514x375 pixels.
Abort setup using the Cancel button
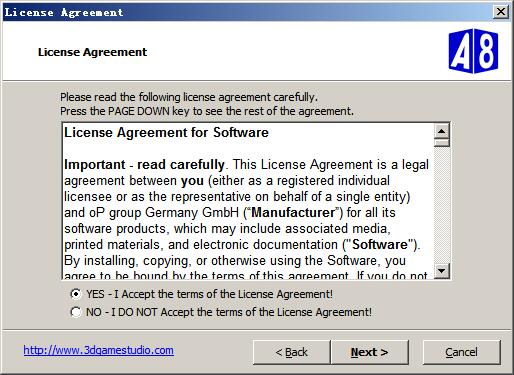point(461,352)
